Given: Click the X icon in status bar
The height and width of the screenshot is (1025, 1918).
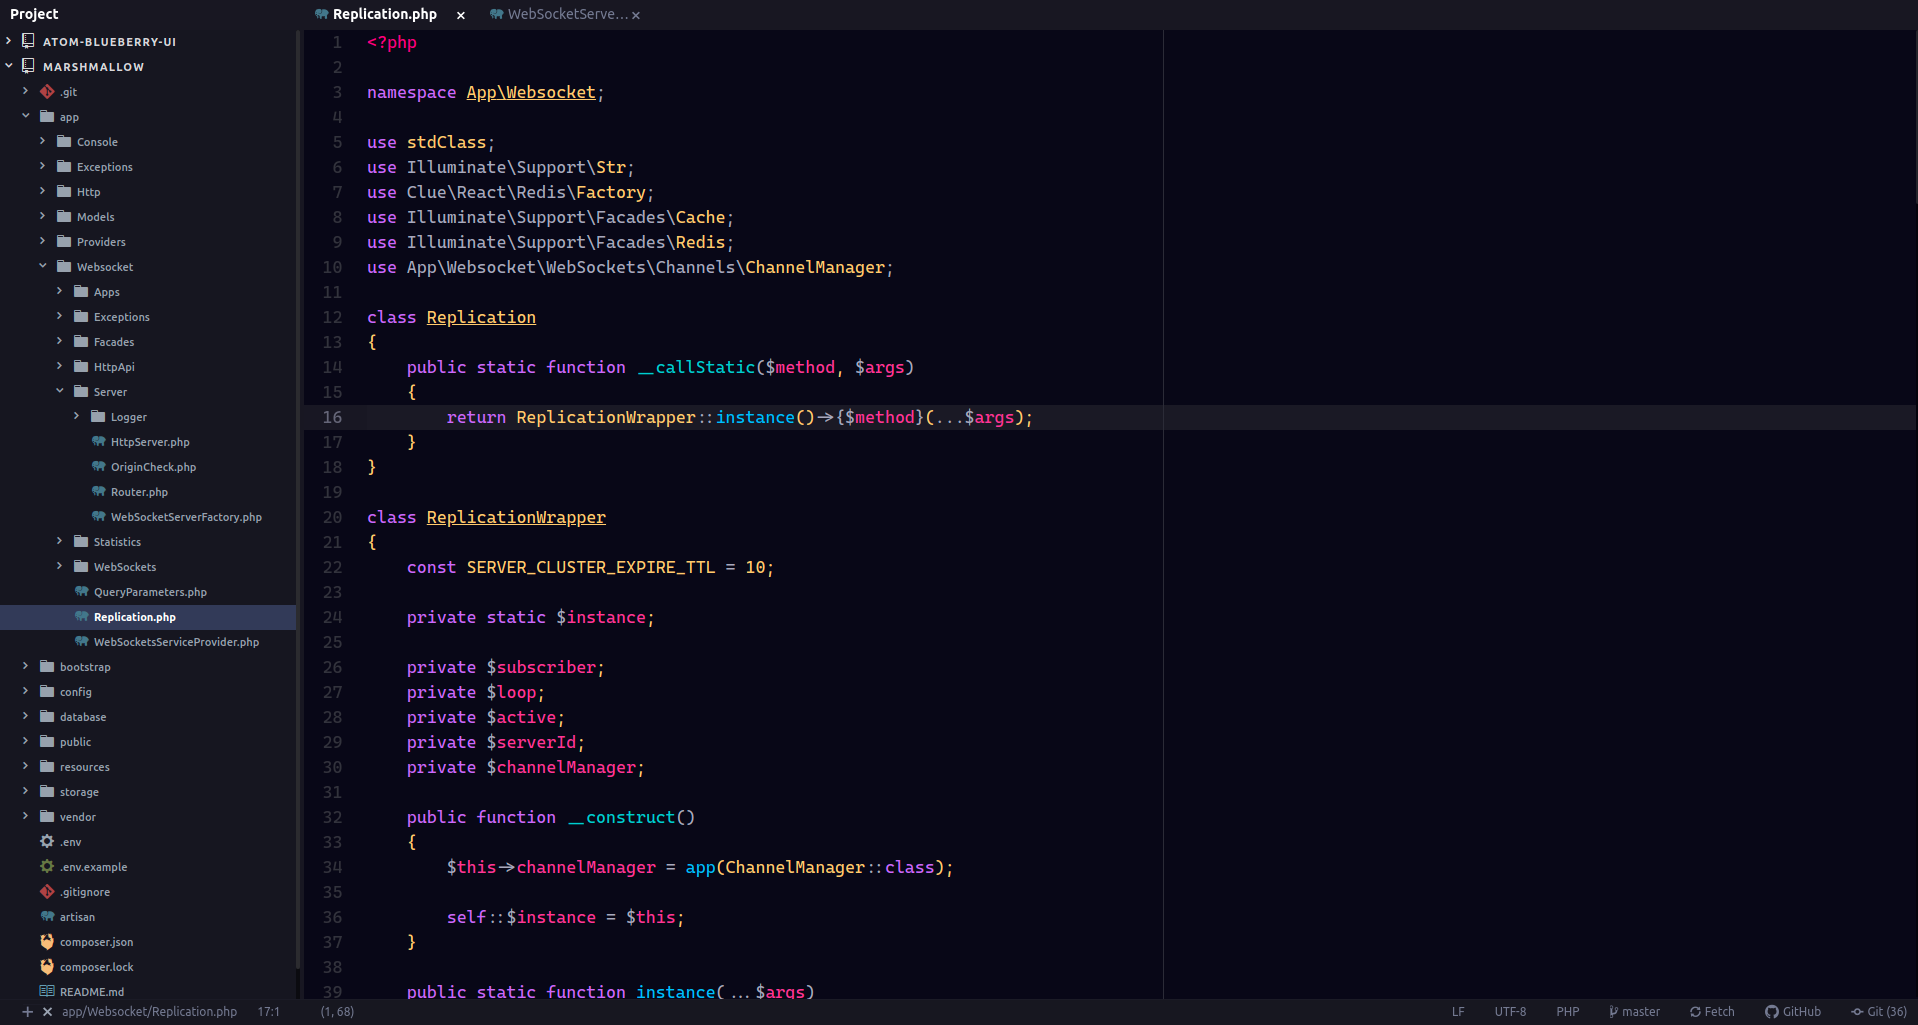Looking at the screenshot, I should (47, 1012).
